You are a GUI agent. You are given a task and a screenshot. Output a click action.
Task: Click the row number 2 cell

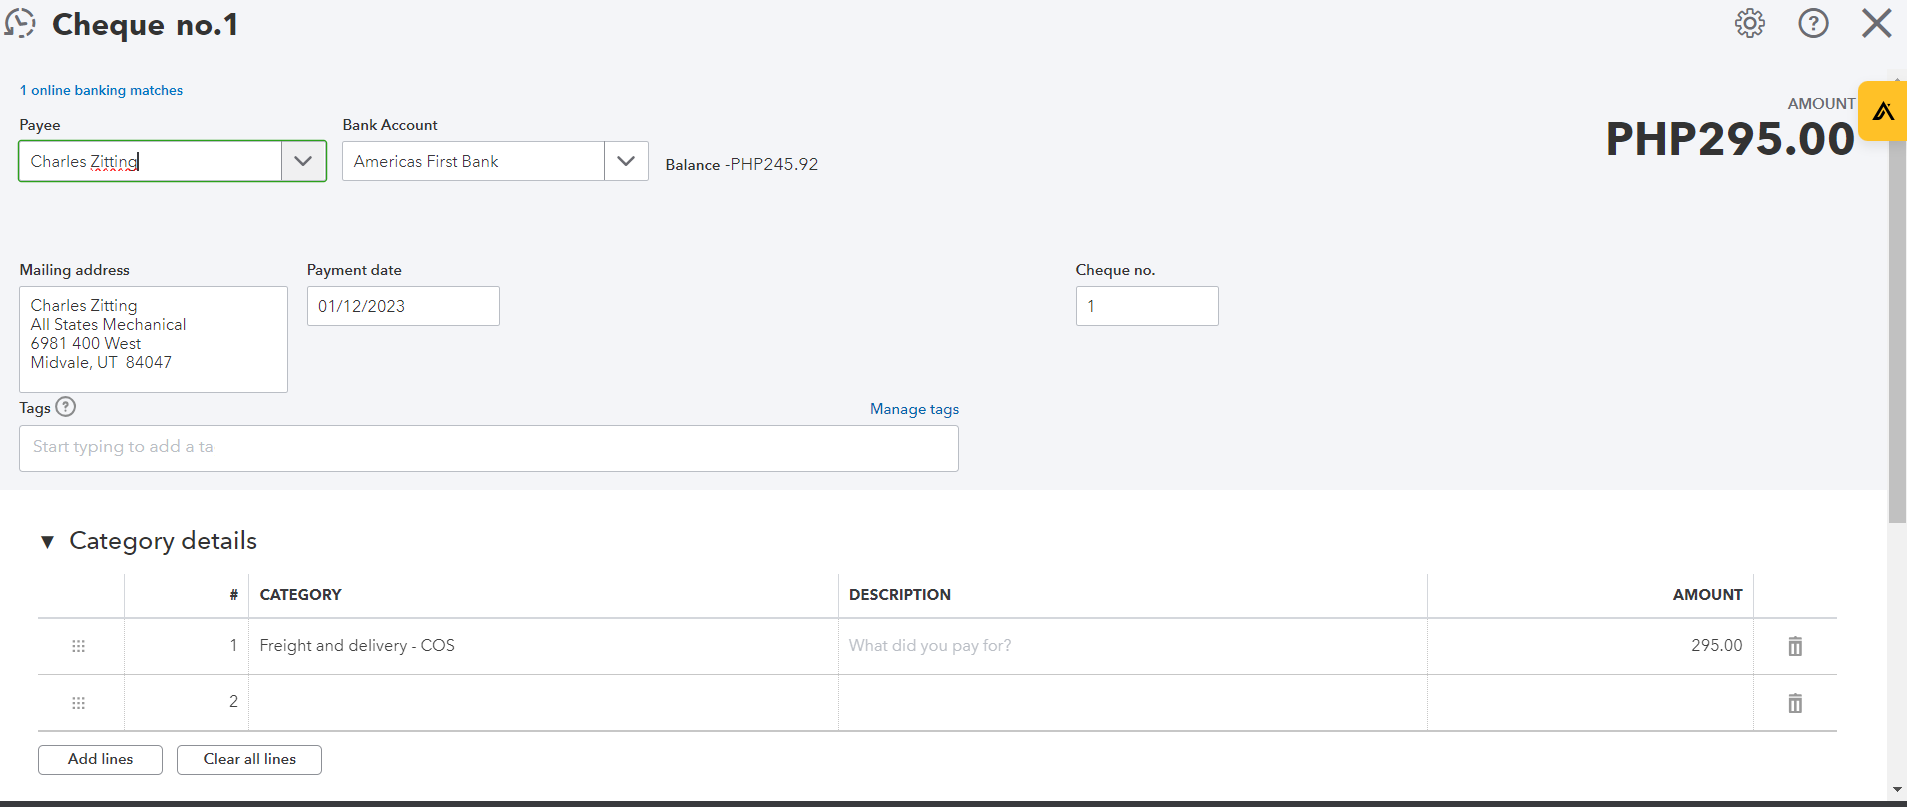point(186,703)
